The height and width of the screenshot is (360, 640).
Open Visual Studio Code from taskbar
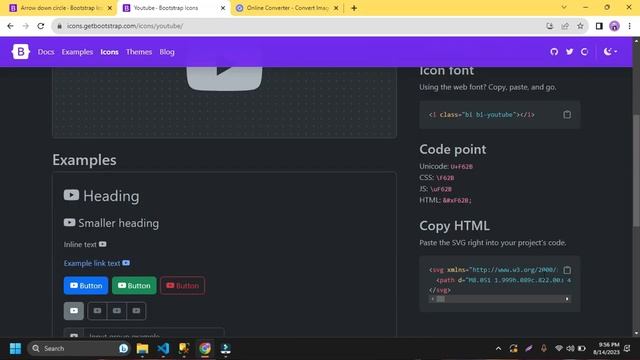tap(163, 349)
